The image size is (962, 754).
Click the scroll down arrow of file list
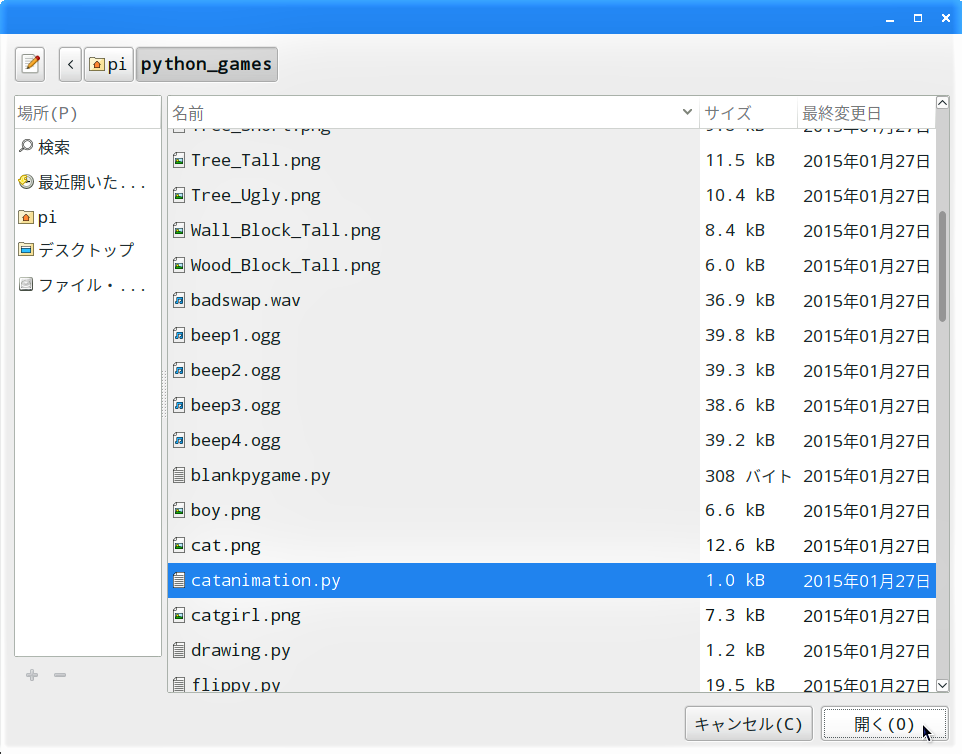pyautogui.click(x=942, y=685)
